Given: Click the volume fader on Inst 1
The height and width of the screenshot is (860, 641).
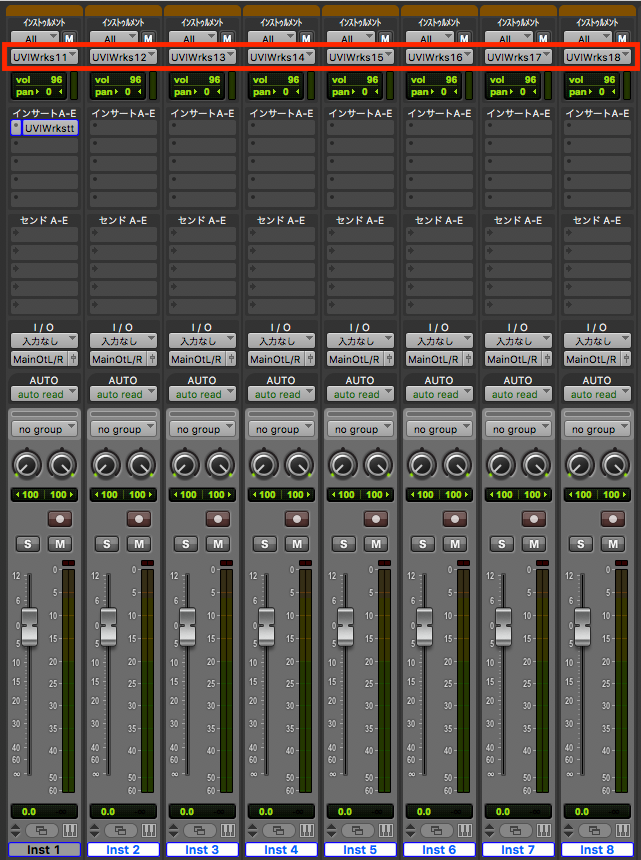Looking at the screenshot, I should 30,626.
